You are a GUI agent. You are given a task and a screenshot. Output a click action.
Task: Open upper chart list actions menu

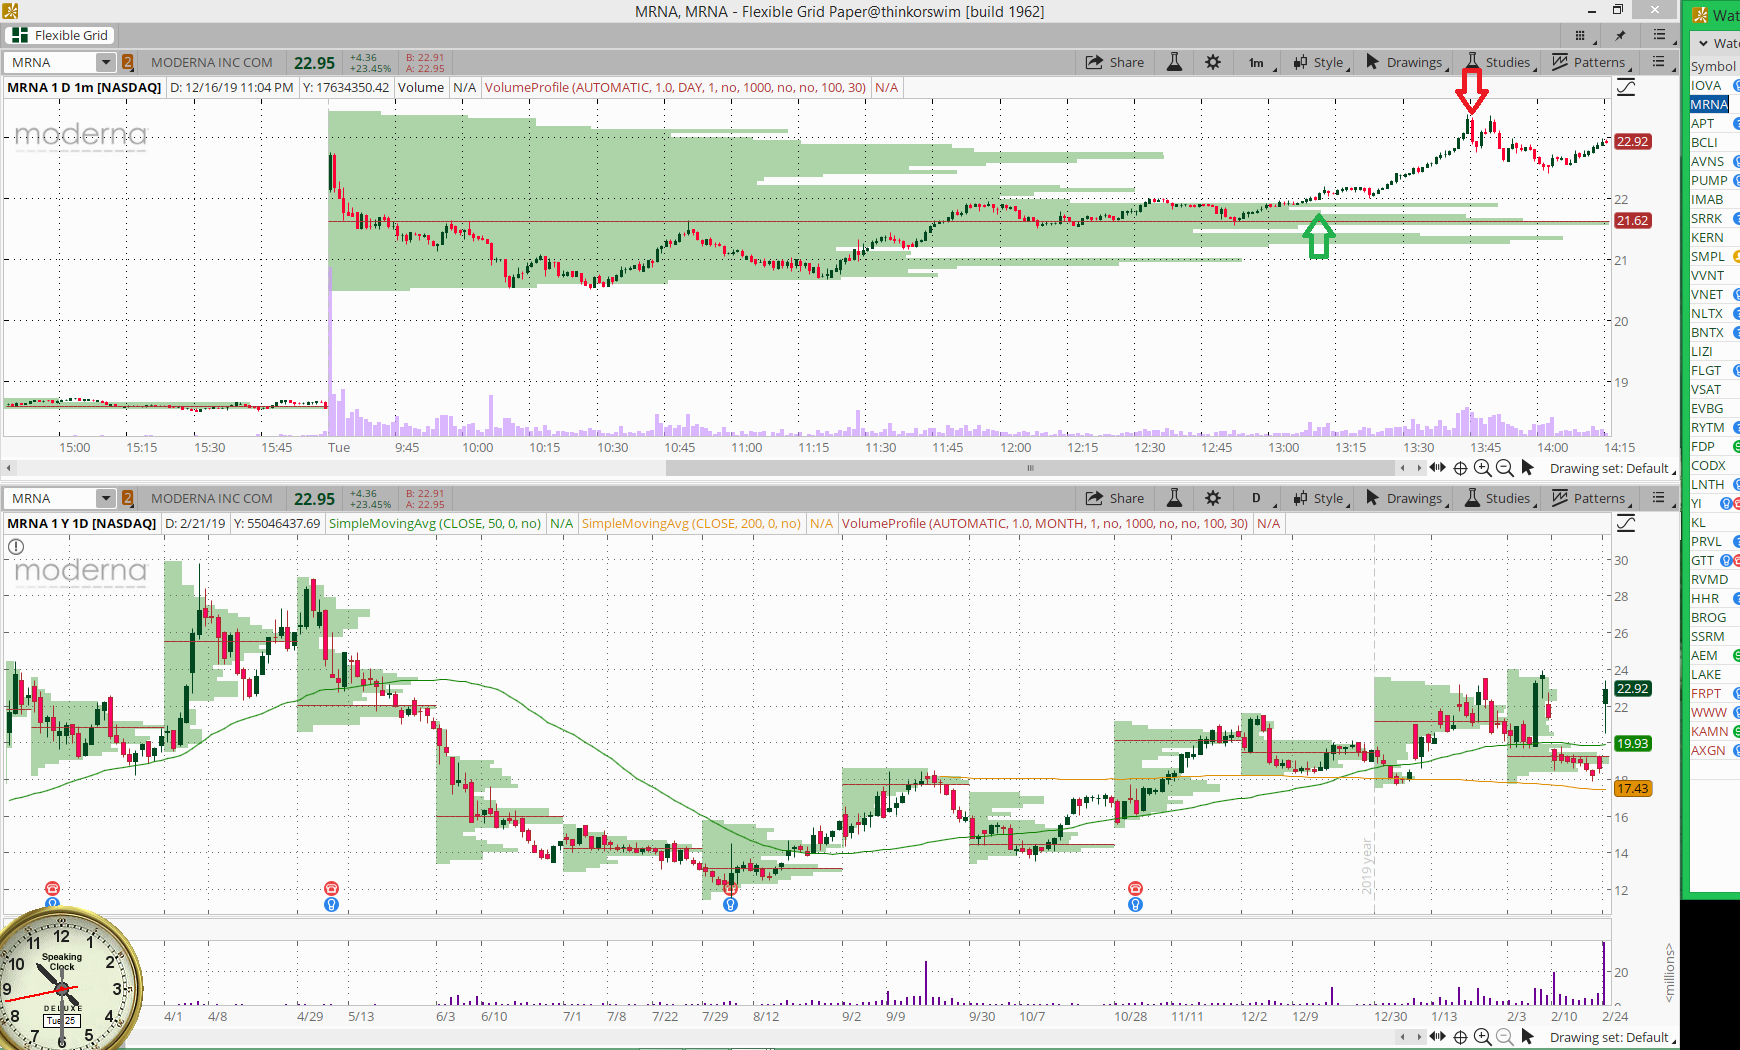coord(1659,62)
